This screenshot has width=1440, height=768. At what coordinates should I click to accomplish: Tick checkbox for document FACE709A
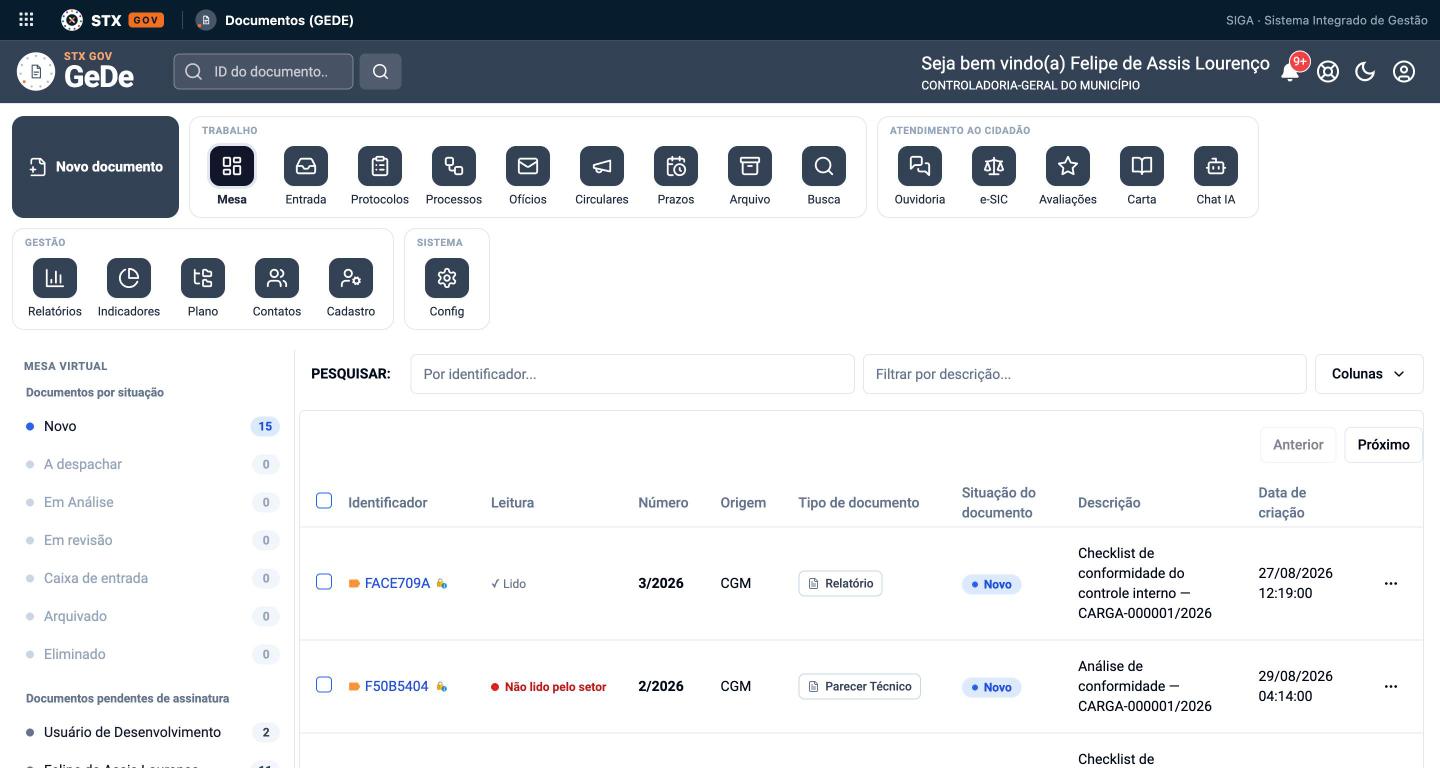(x=324, y=582)
